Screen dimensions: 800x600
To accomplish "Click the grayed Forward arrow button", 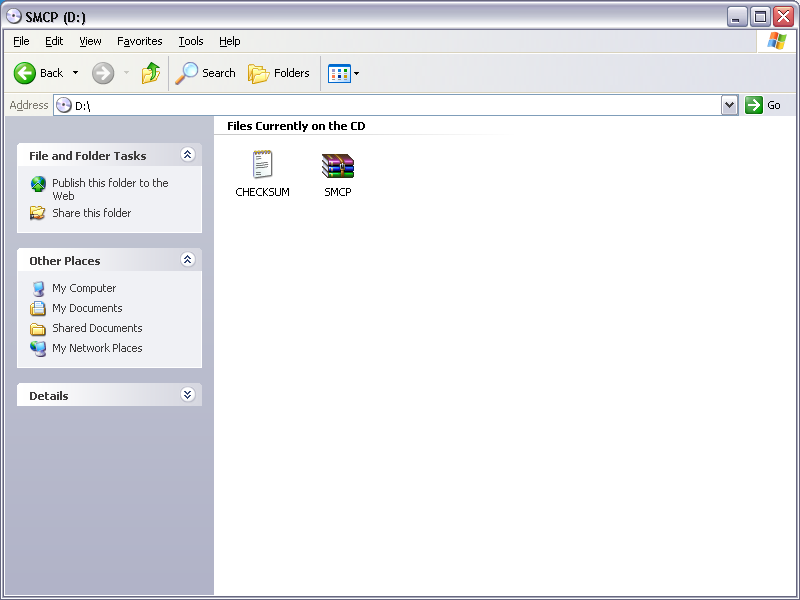I will click(103, 73).
